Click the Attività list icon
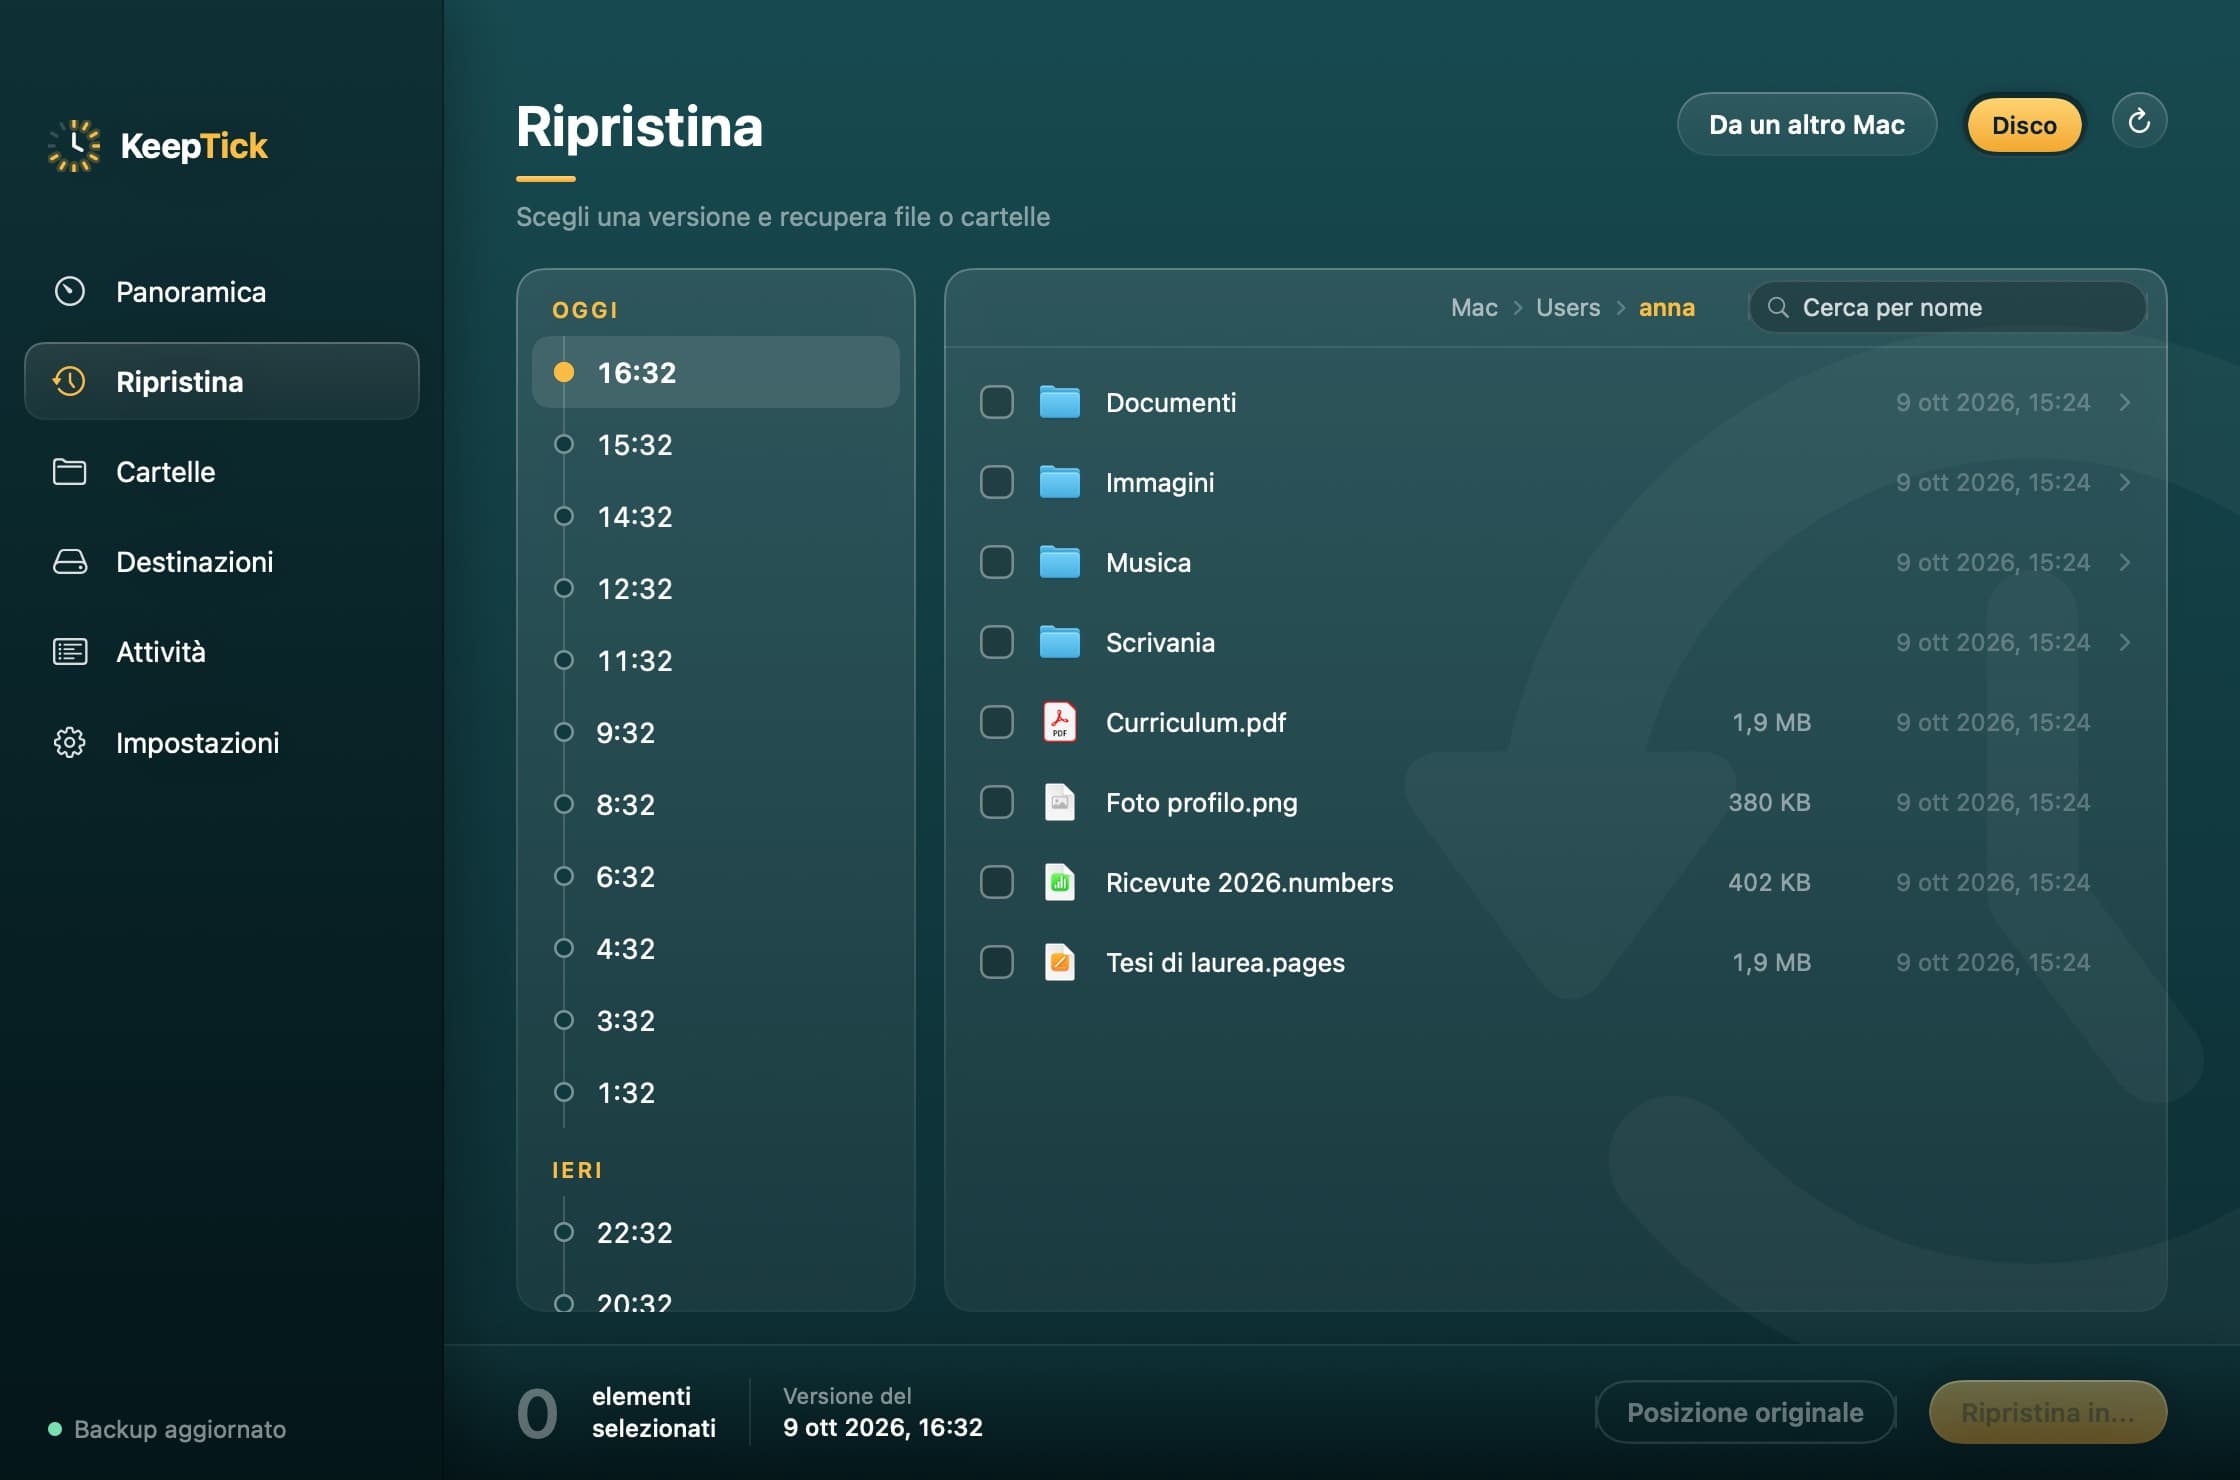This screenshot has height=1480, width=2240. coord(69,651)
